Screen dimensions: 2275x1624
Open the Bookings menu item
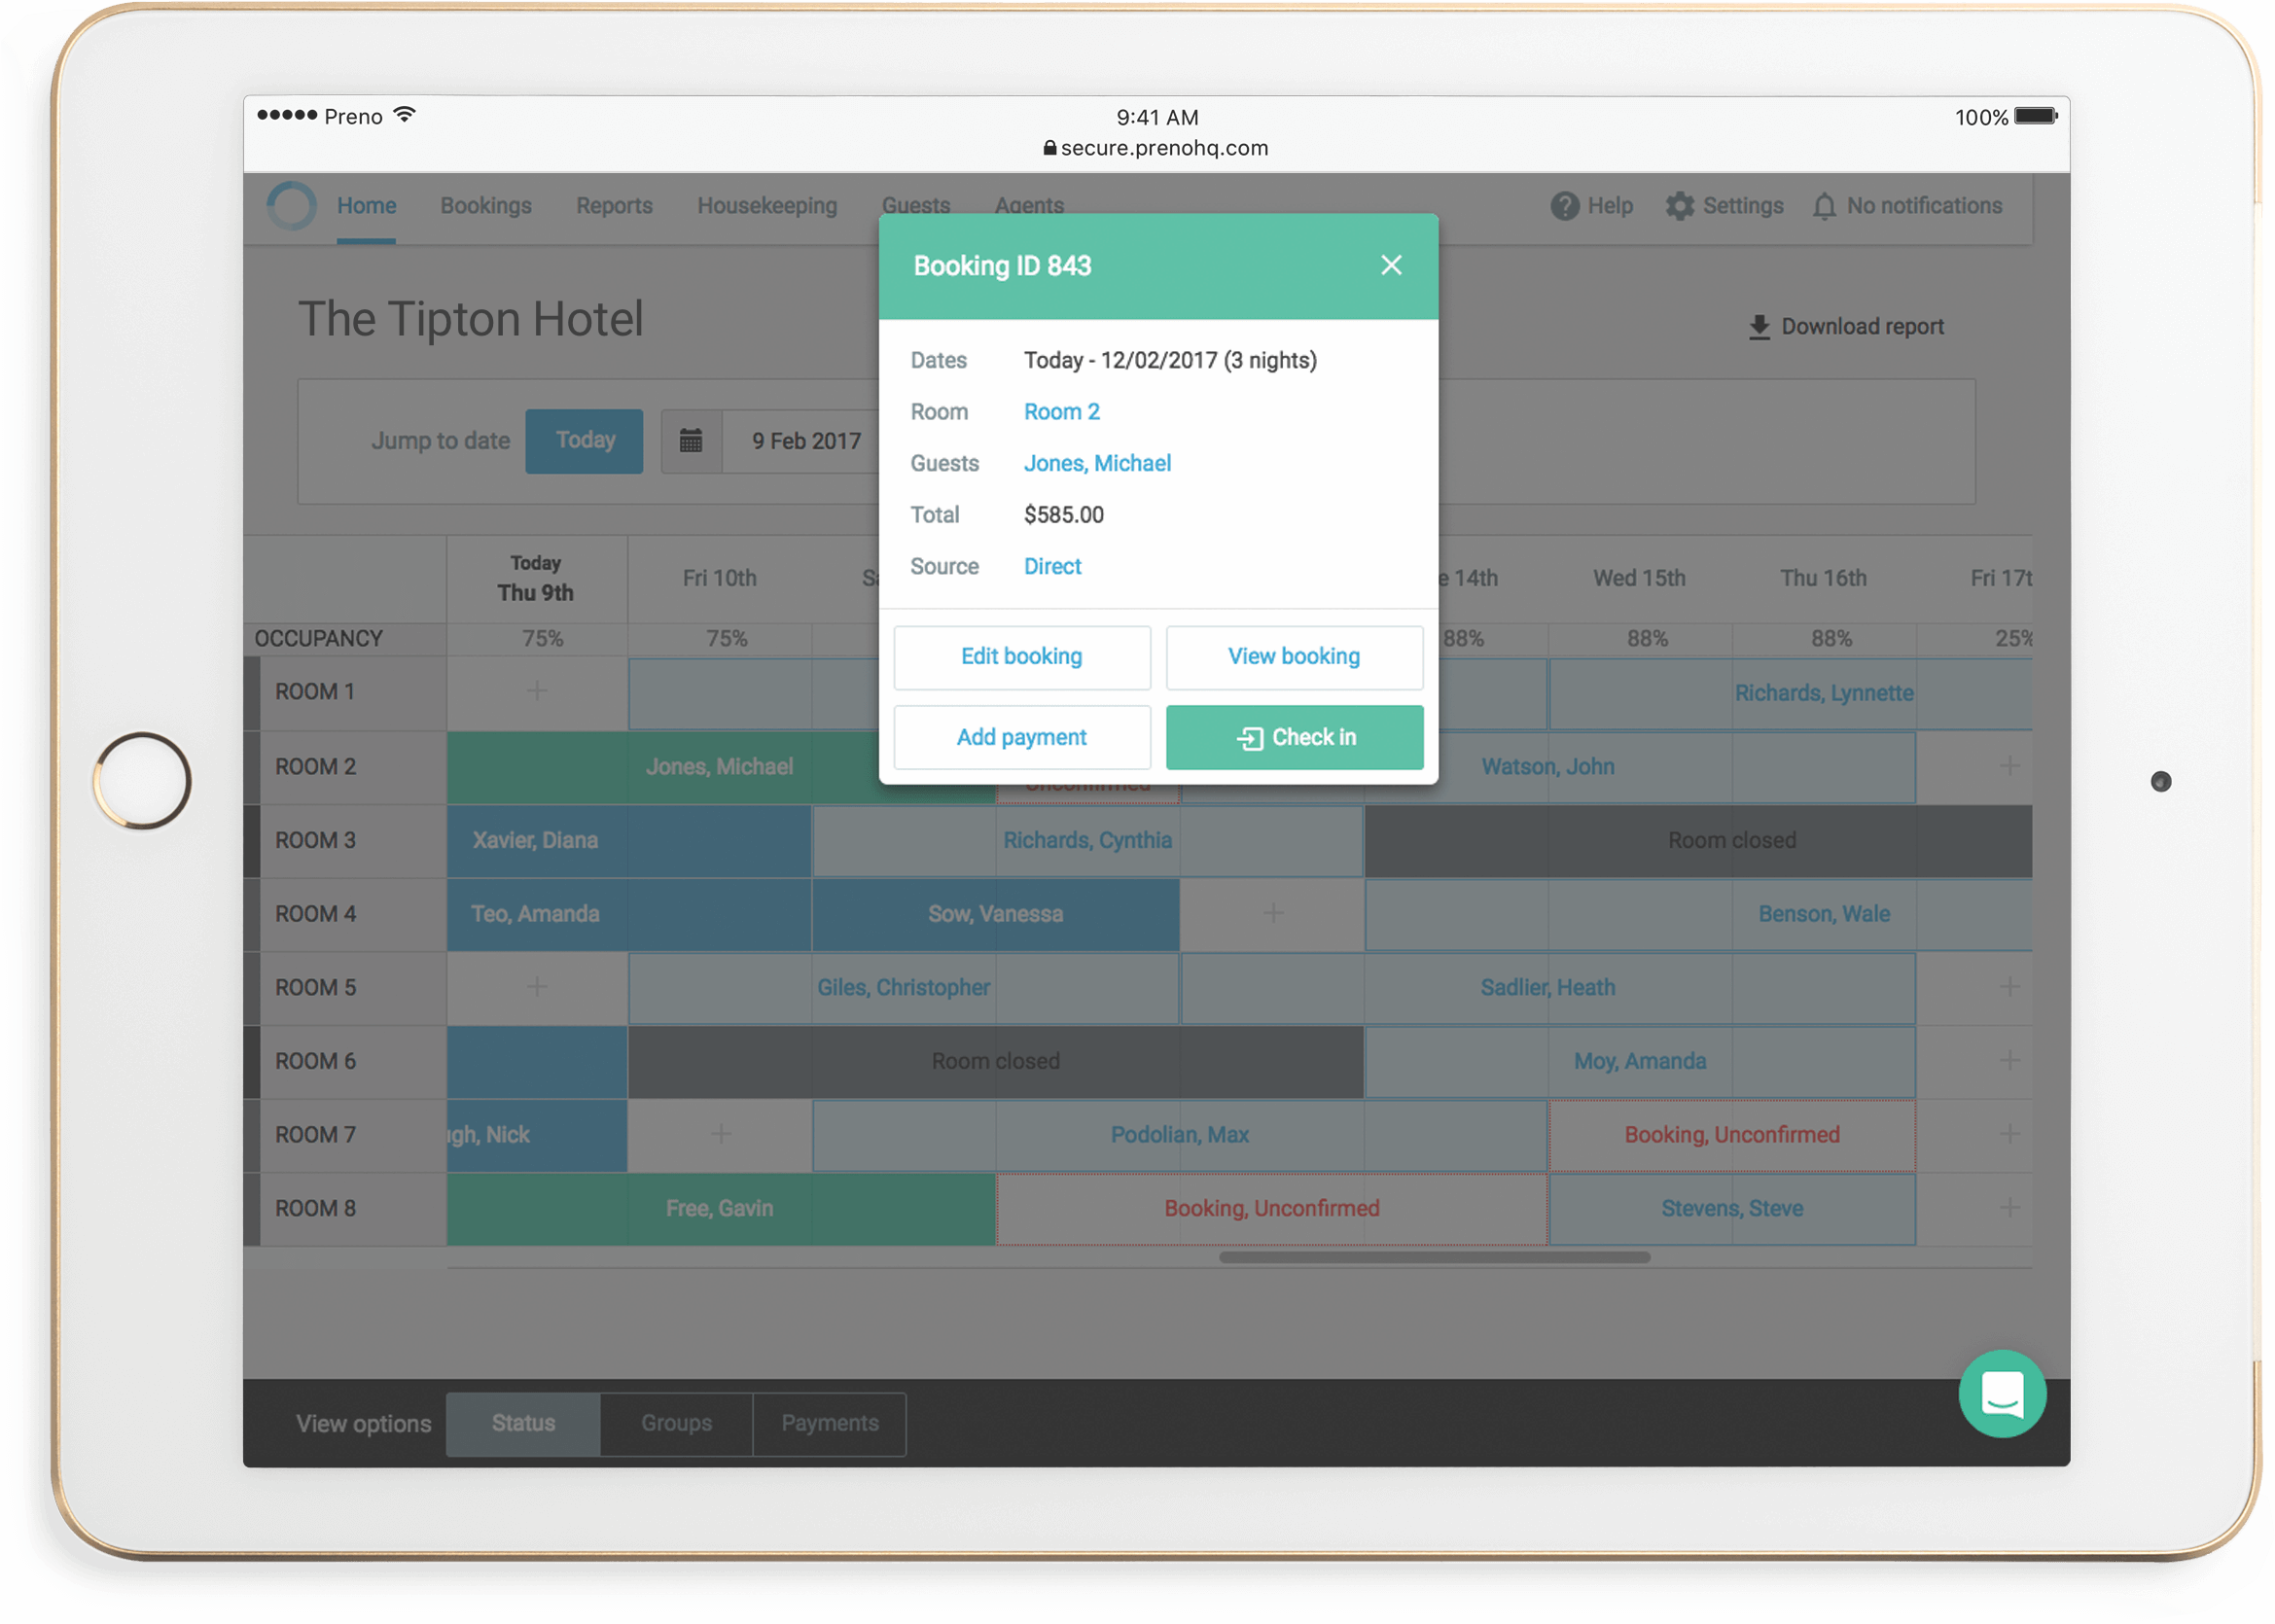[x=486, y=206]
